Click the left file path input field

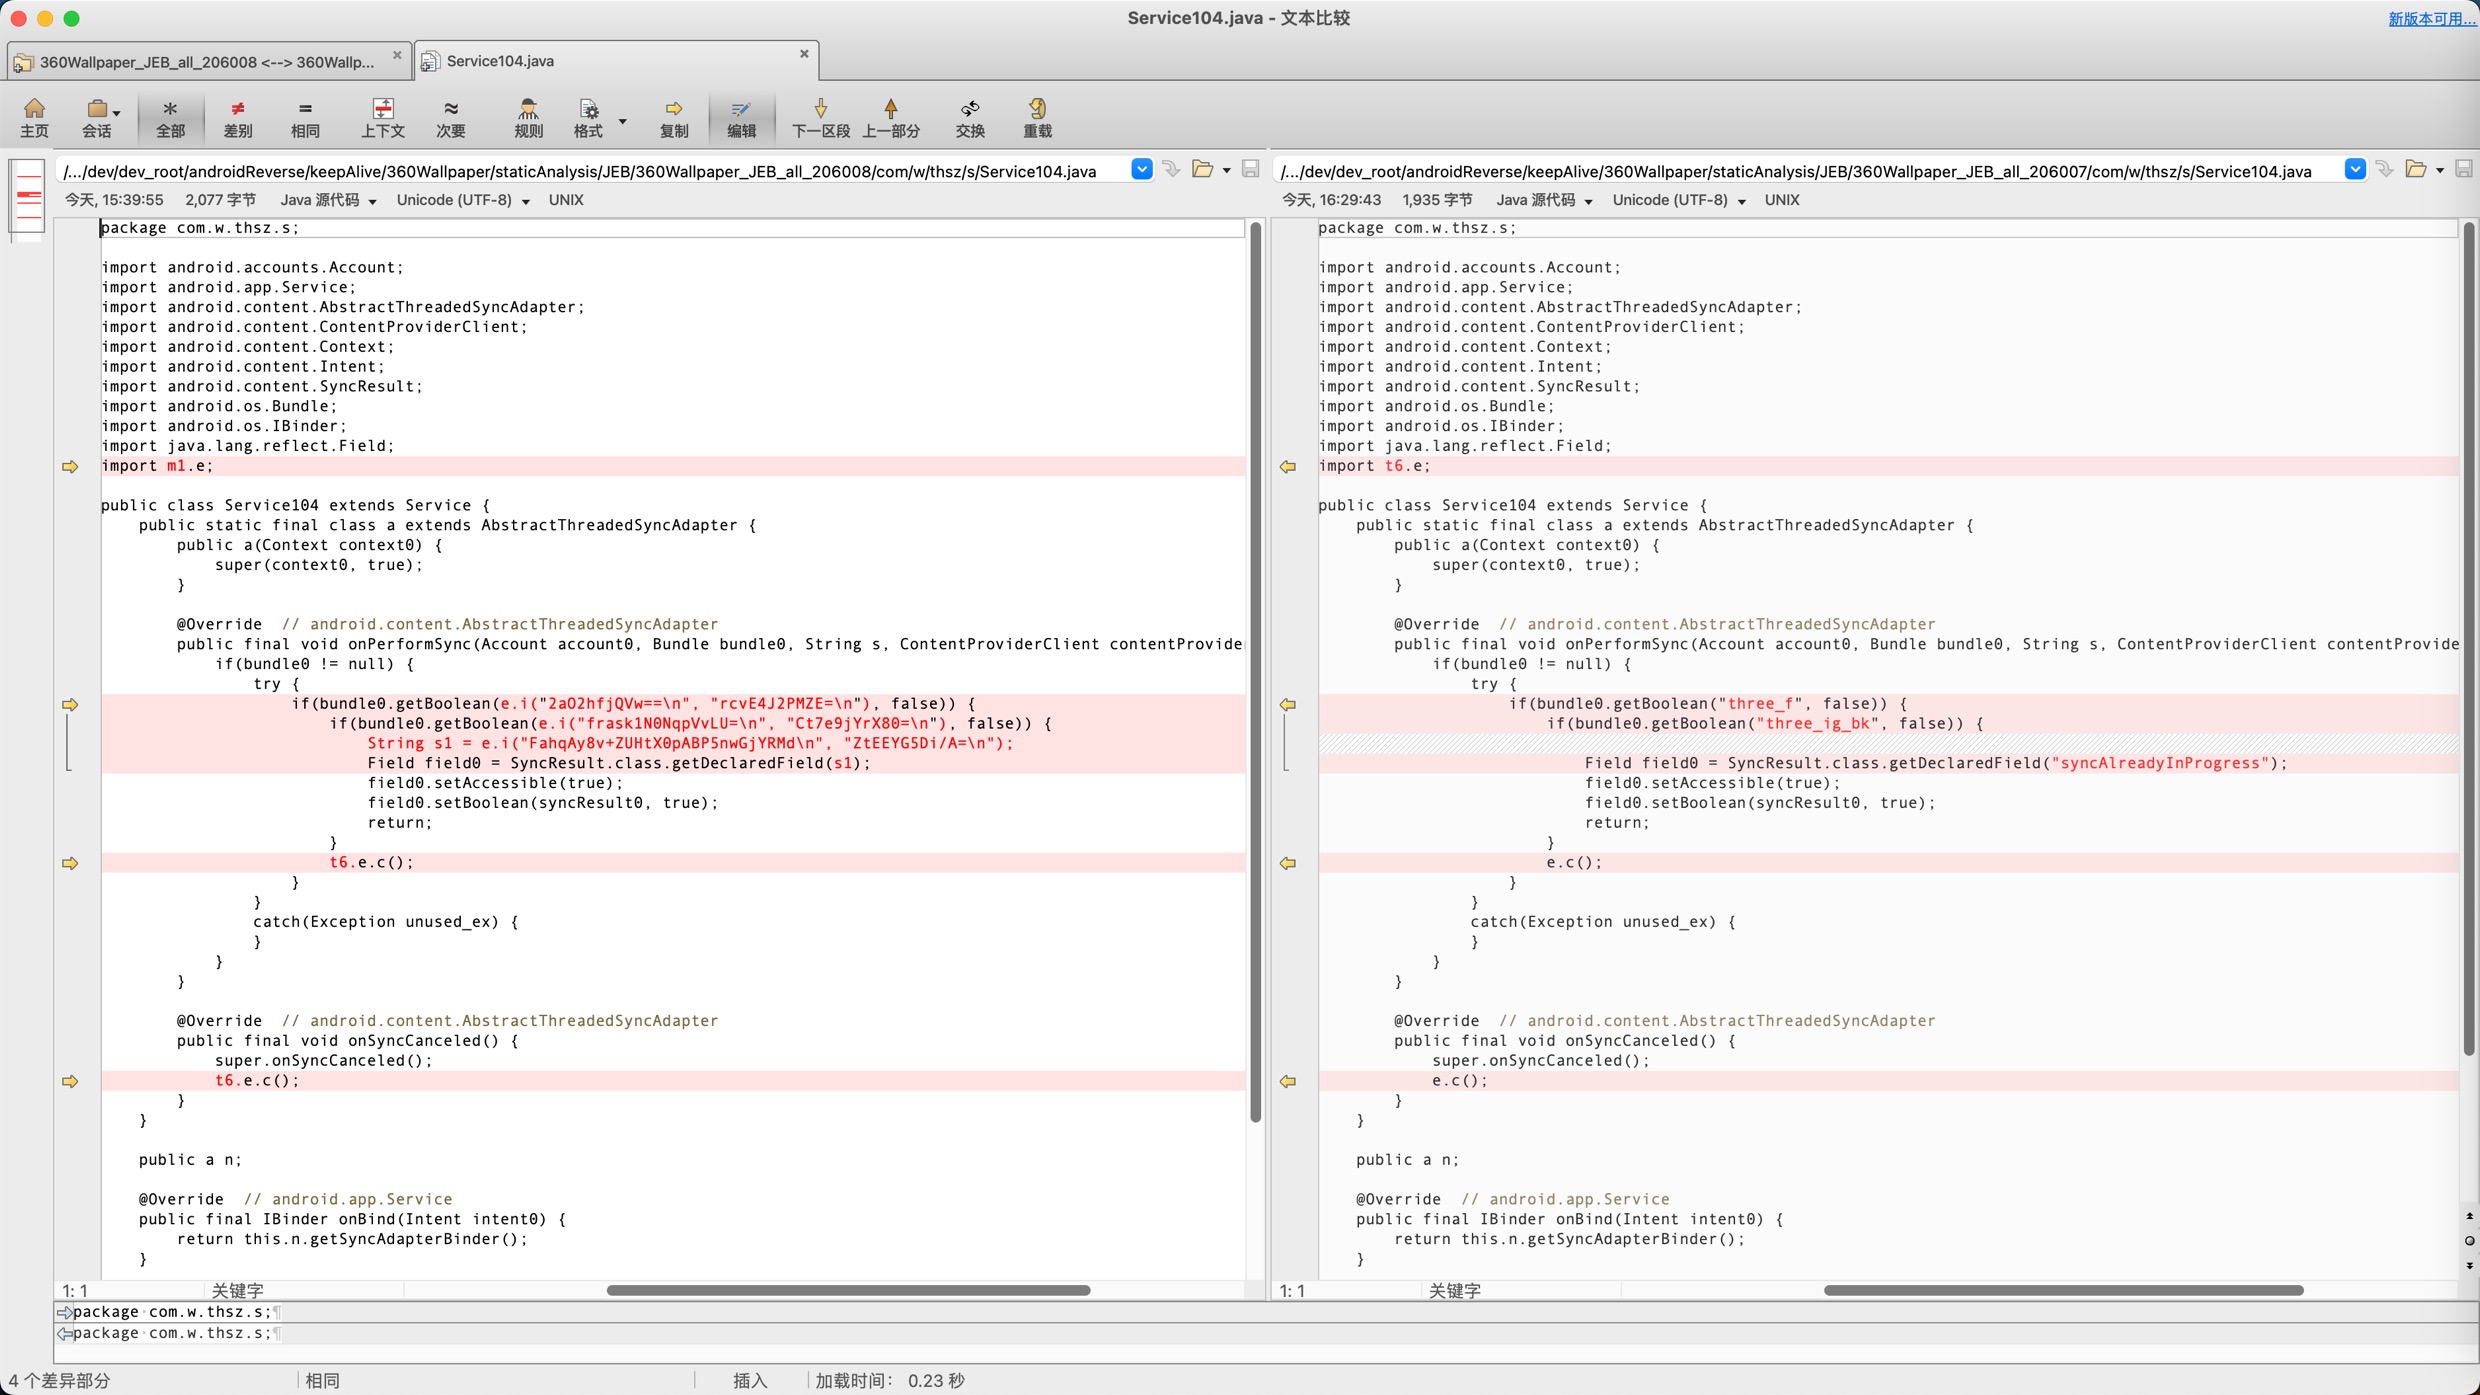(x=592, y=171)
